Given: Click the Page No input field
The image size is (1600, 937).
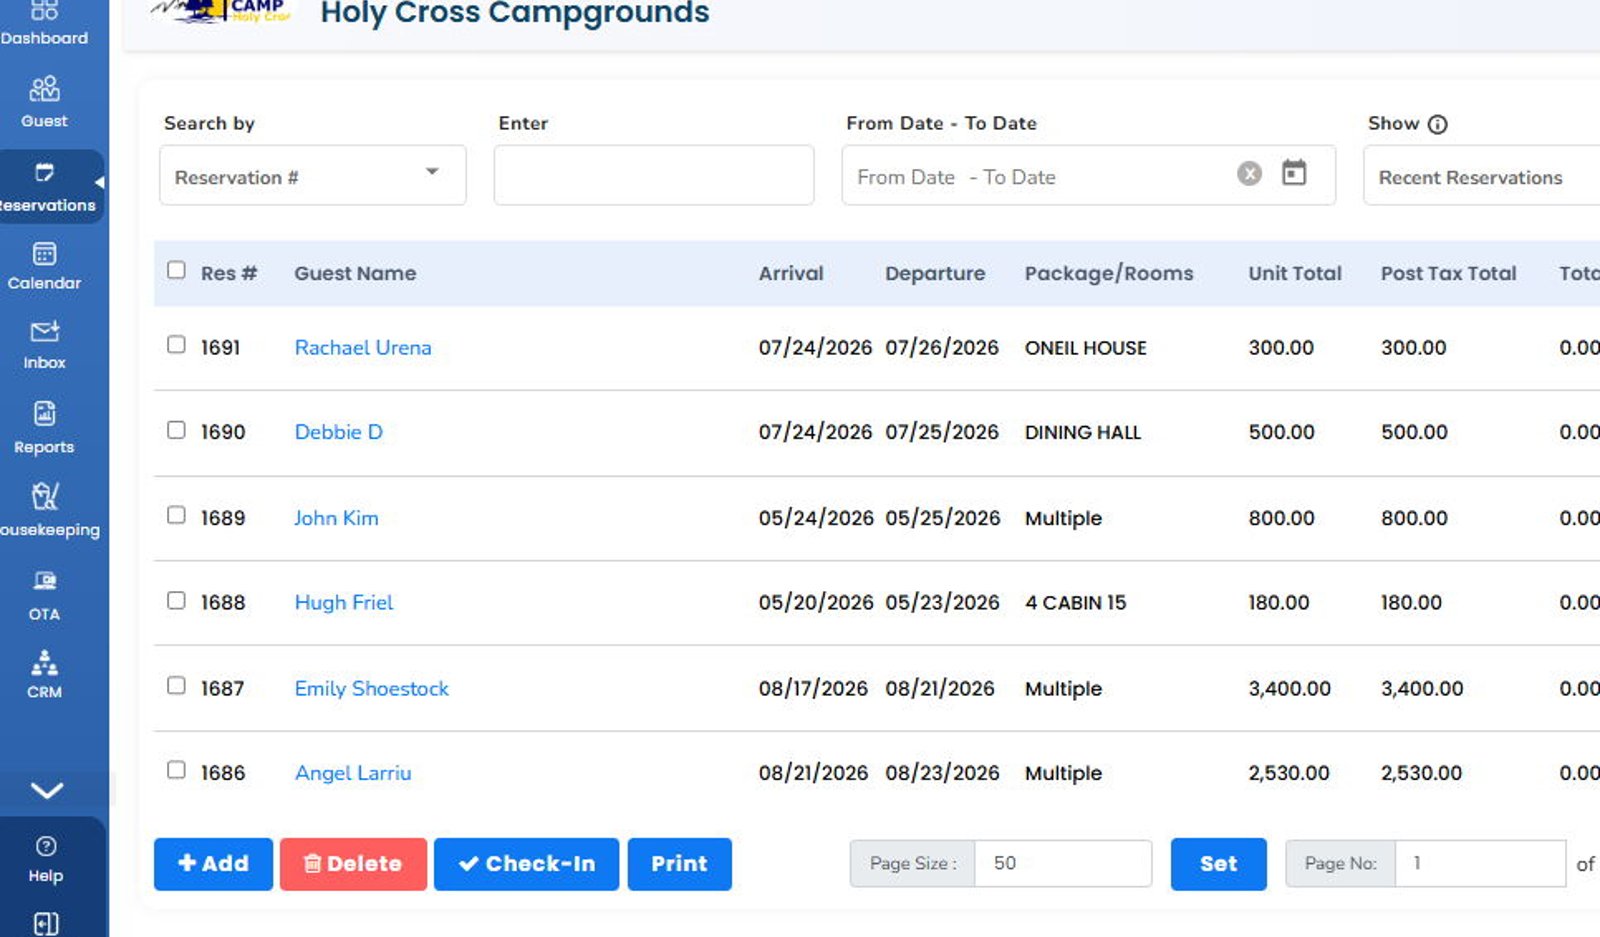Looking at the screenshot, I should coord(1480,863).
